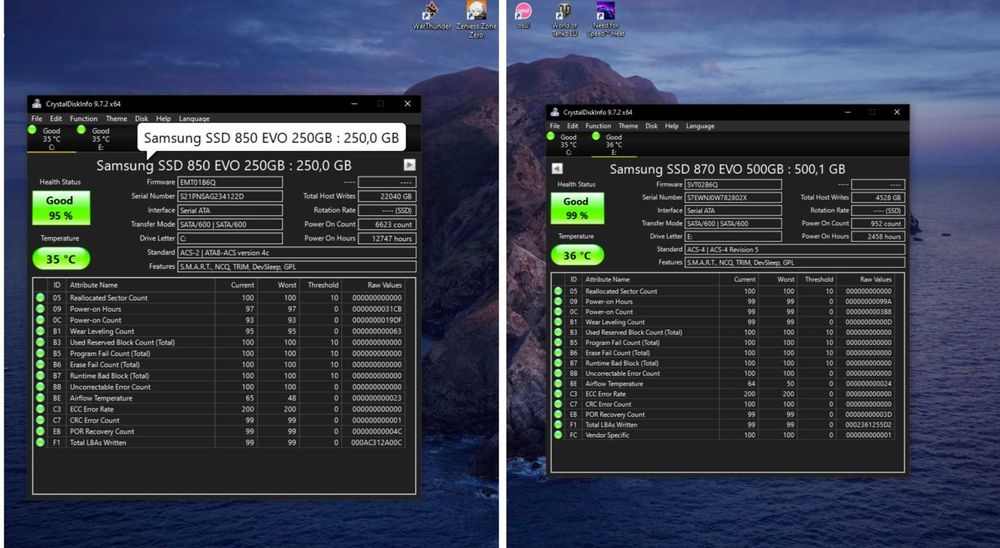Open File menu in left window
This screenshot has height=548, width=1000.
(x=37, y=119)
